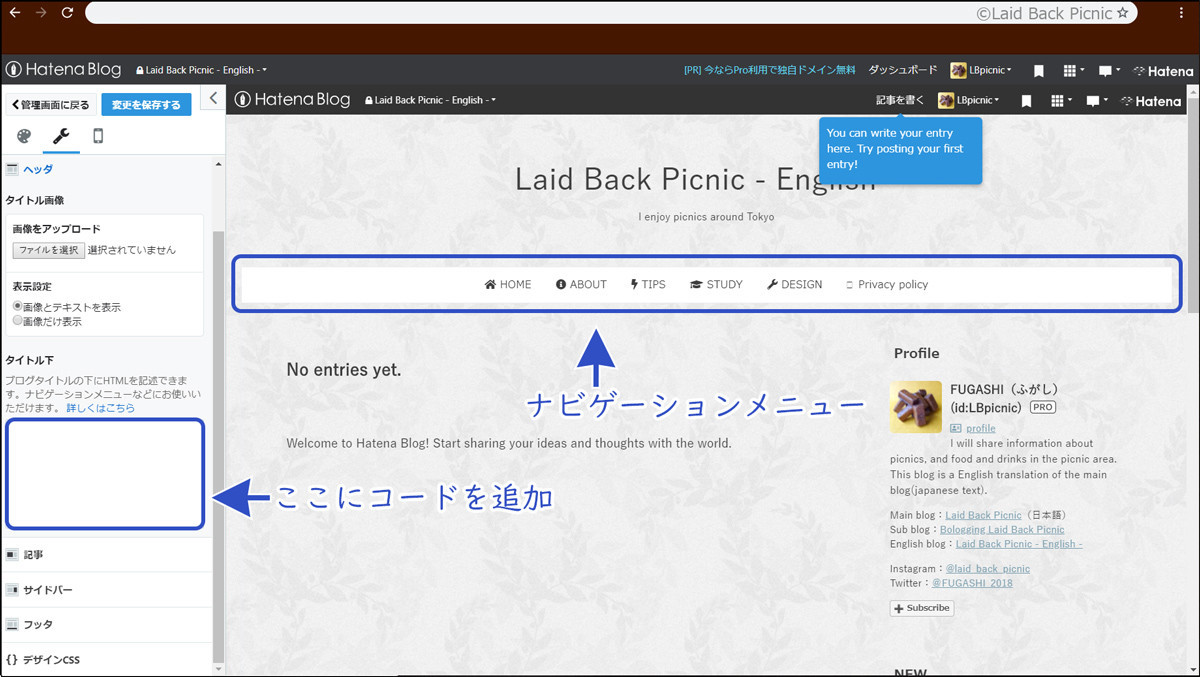Open TIPS in navigation menu
Image resolution: width=1200 pixels, height=677 pixels.
click(x=648, y=284)
